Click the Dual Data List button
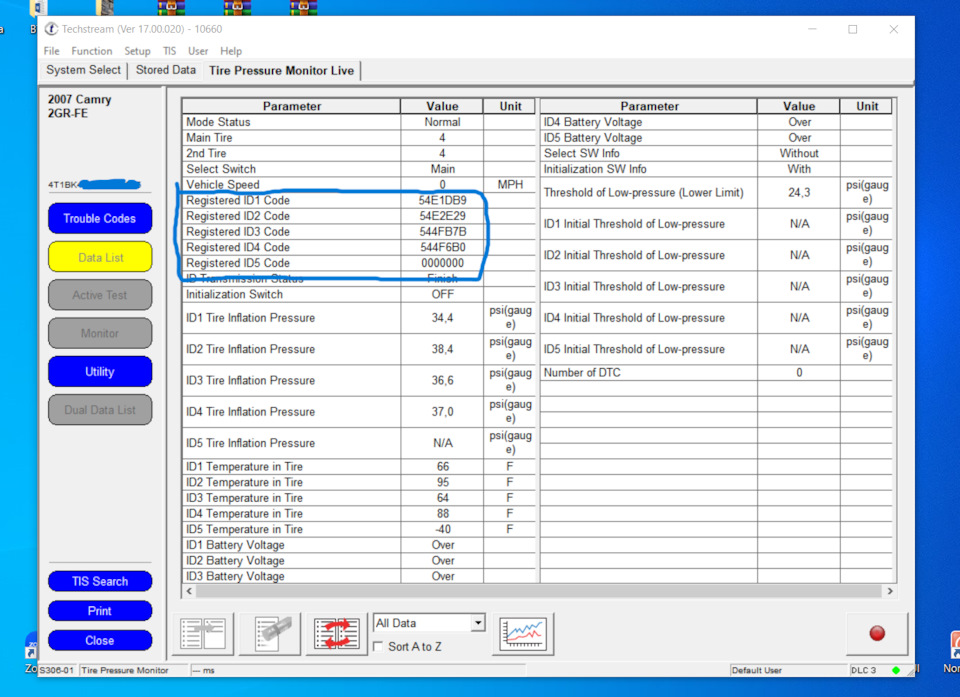Screen dimensions: 960x697 coord(100,410)
